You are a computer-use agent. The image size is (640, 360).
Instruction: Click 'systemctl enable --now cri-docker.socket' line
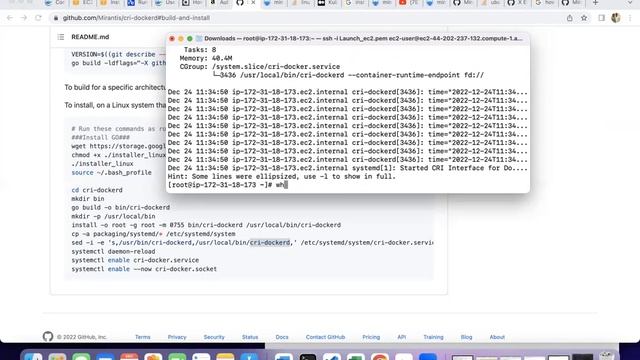coord(144,269)
